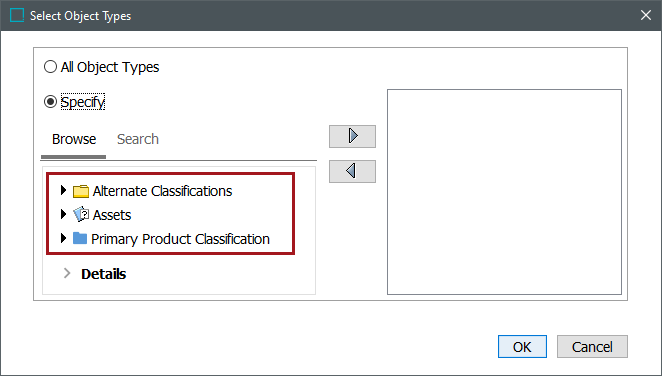Expand the Primary Product Classification node
The image size is (662, 376).
[x=63, y=238]
